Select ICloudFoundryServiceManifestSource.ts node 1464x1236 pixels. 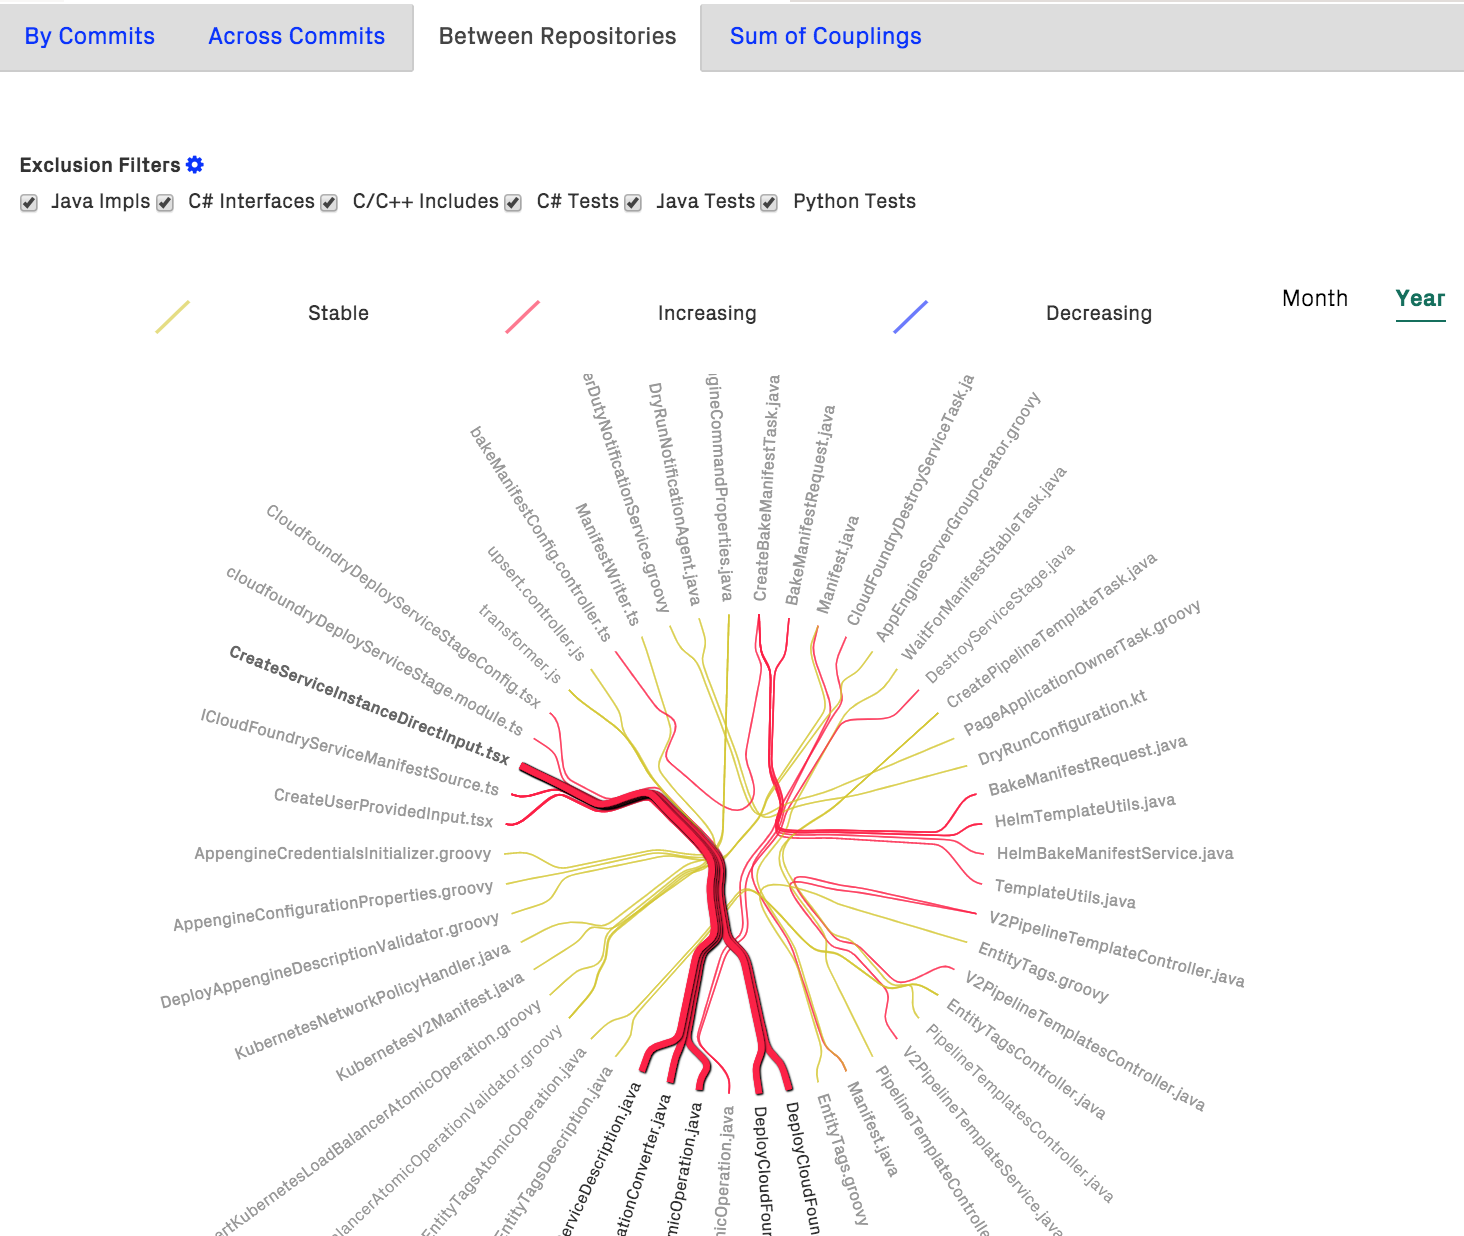350,752
